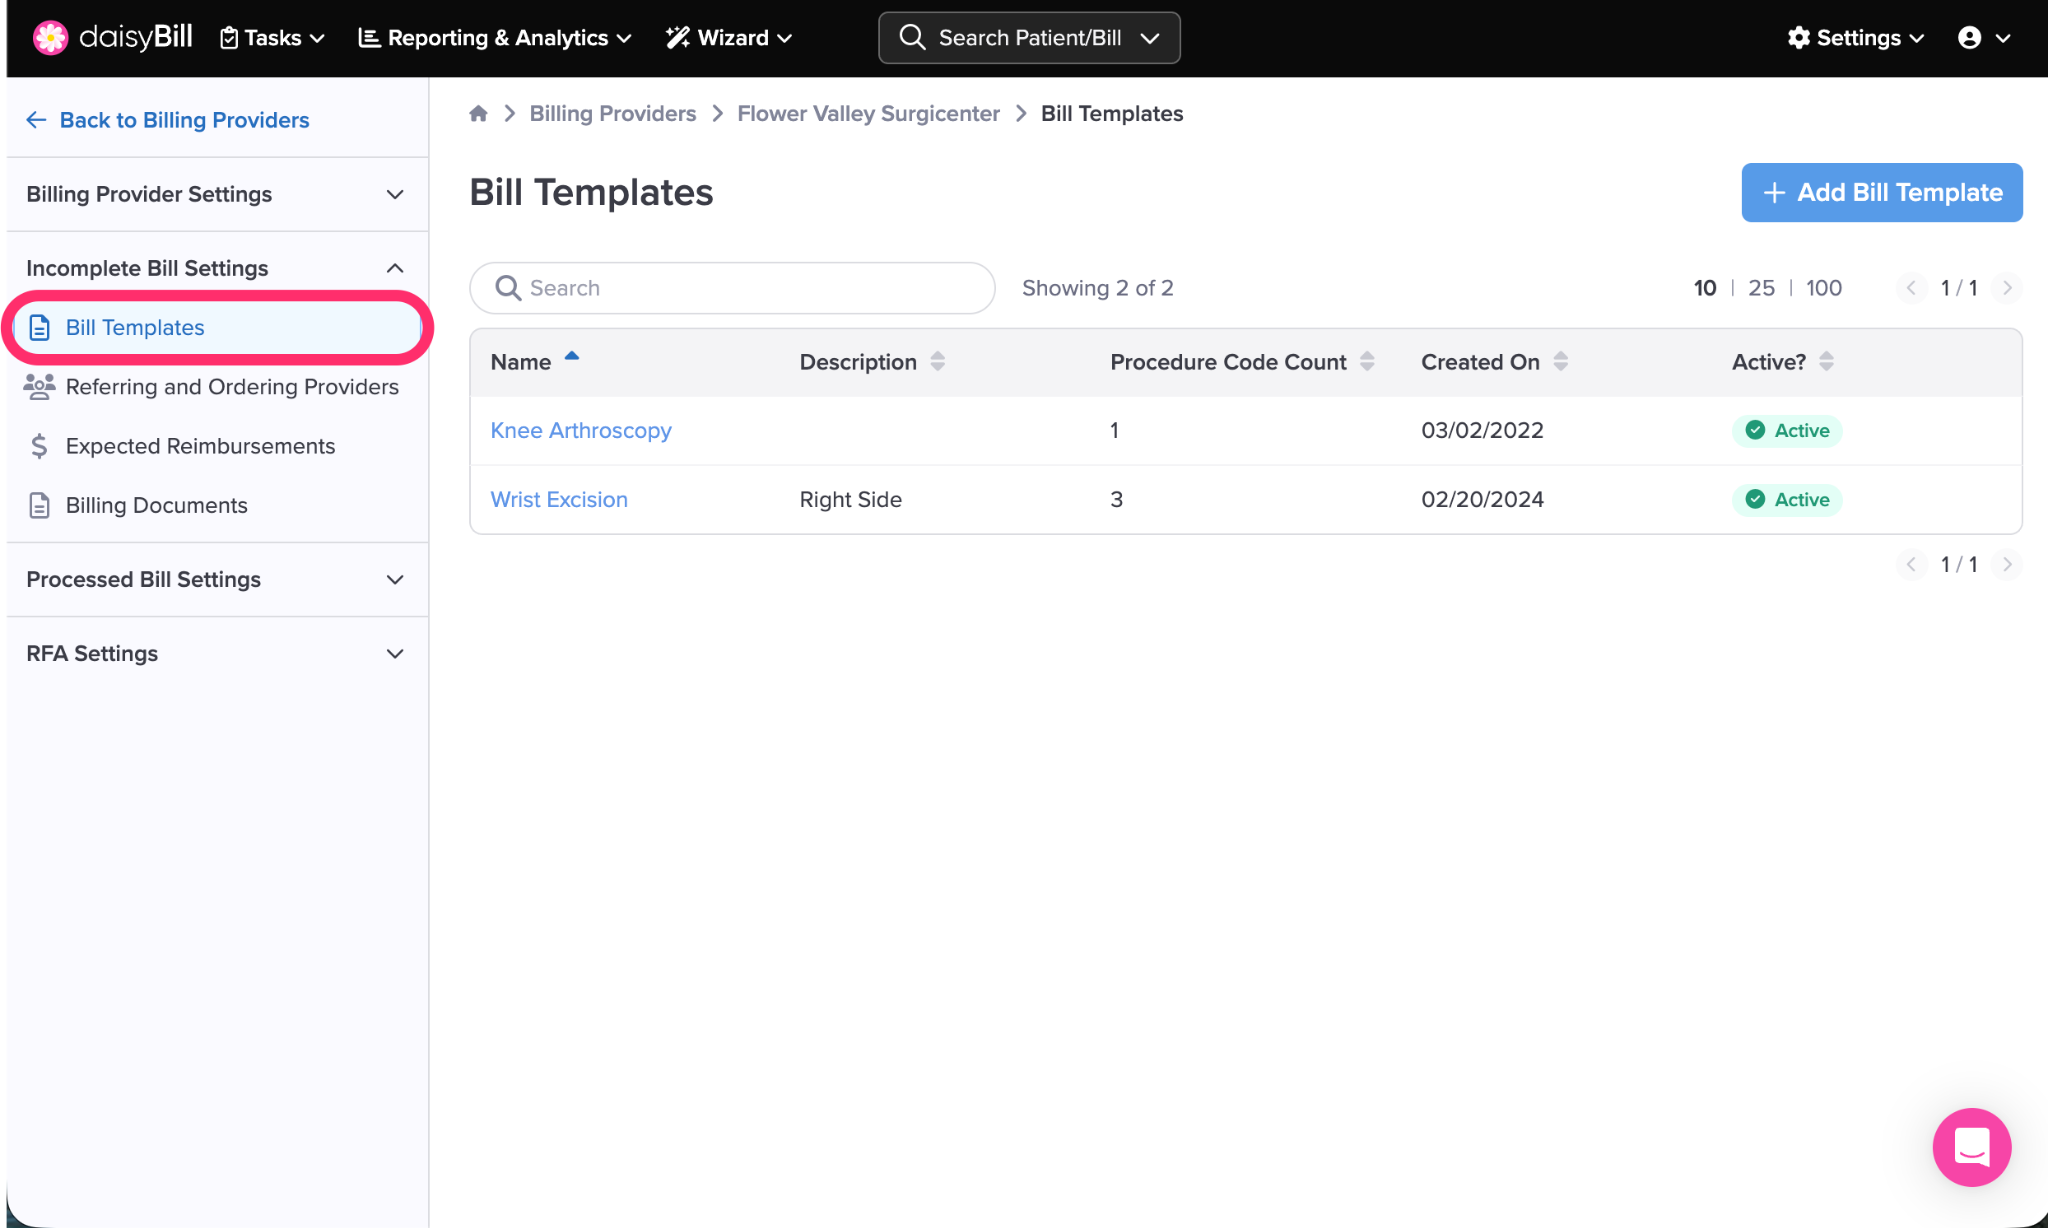
Task: Click the home breadcrumb icon
Action: click(478, 114)
